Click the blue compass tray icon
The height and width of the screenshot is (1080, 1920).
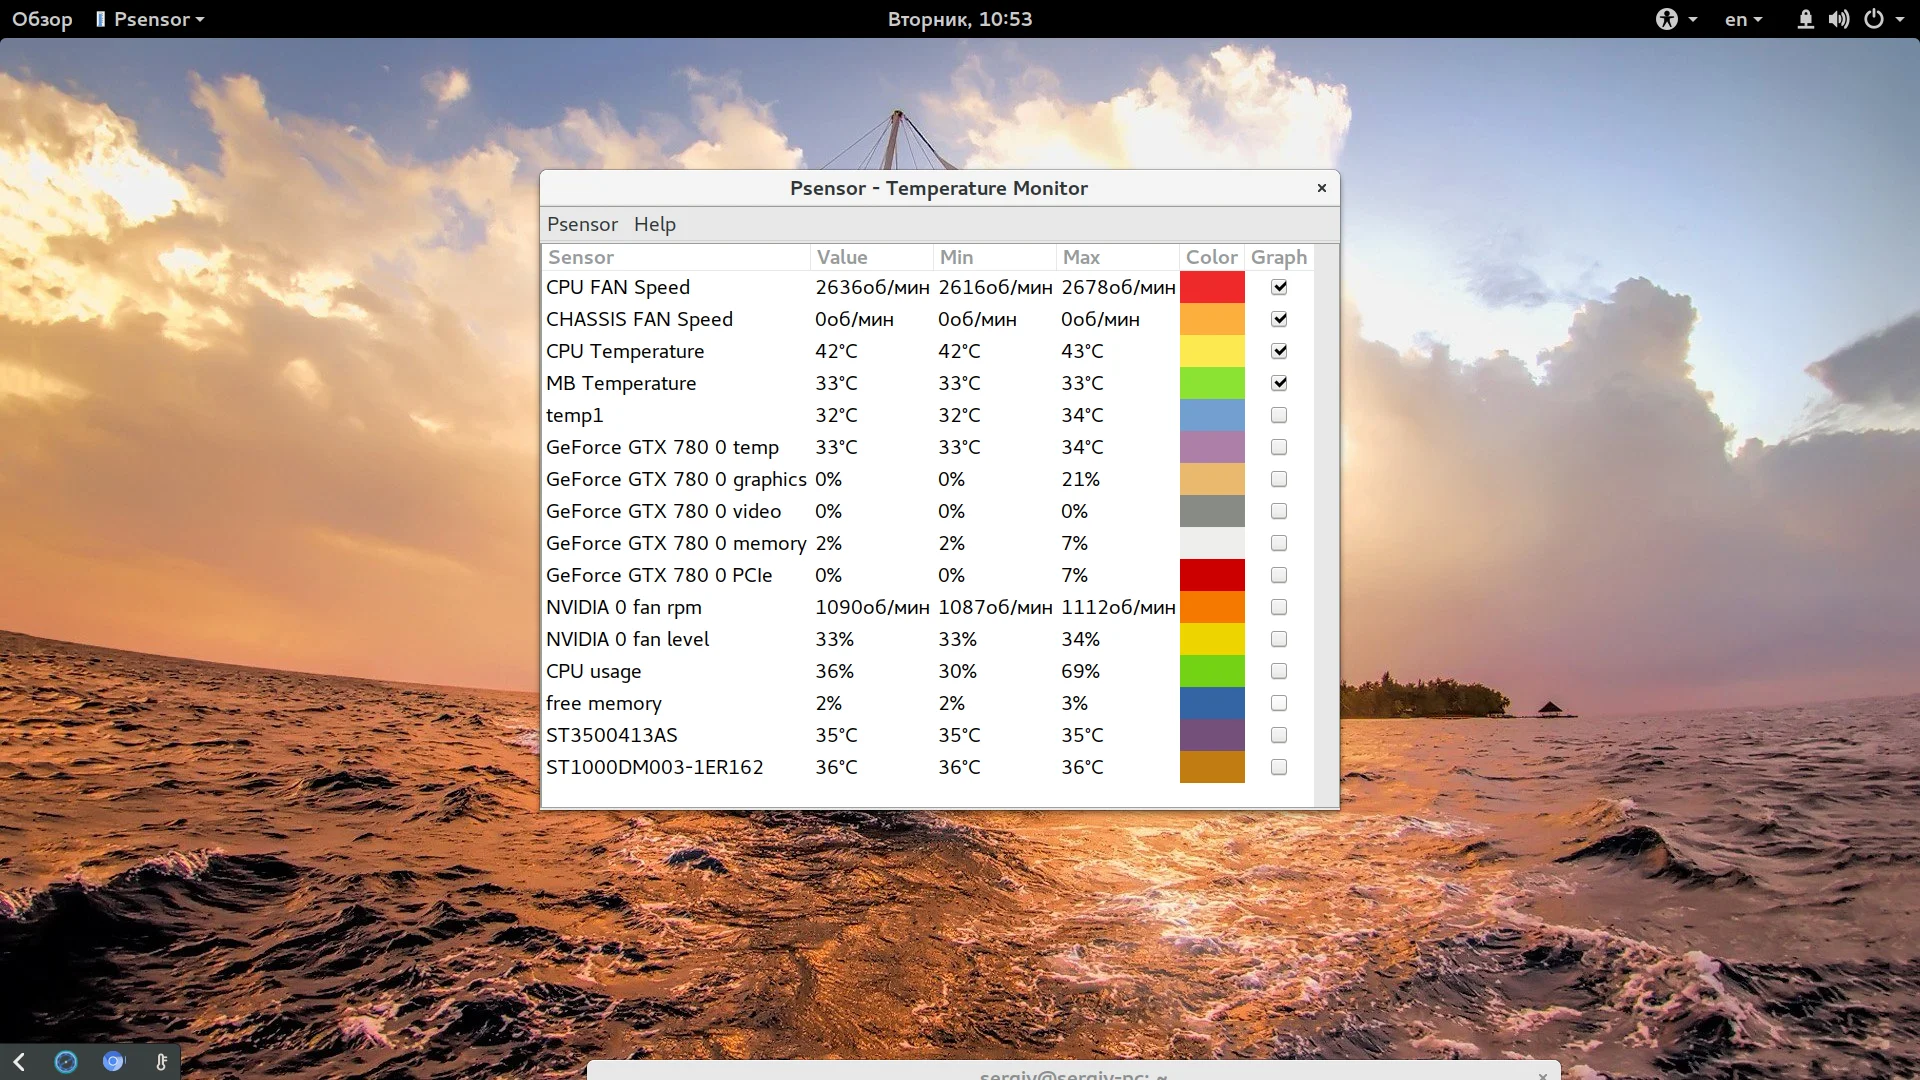pyautogui.click(x=66, y=1062)
